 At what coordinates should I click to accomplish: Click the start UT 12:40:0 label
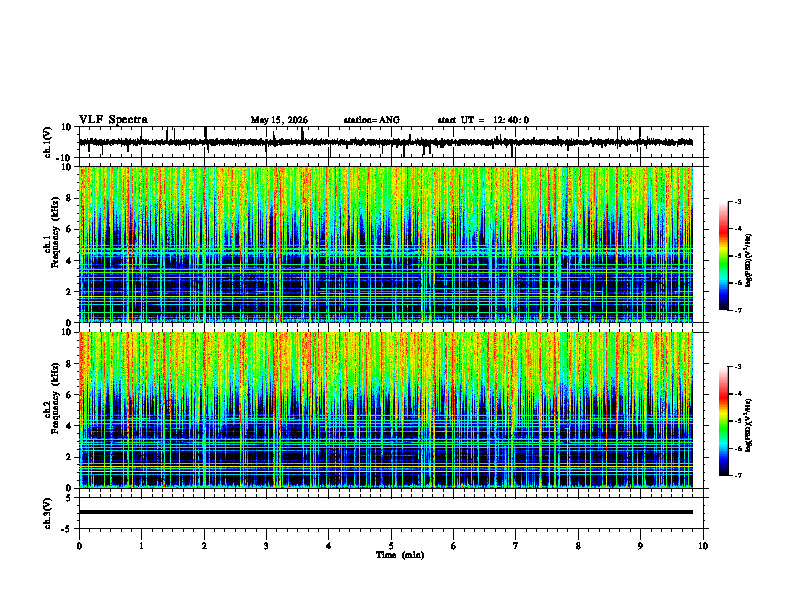tap(483, 120)
